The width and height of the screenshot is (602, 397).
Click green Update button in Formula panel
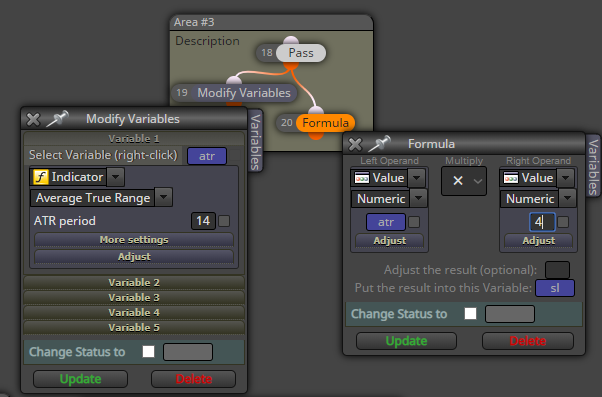(406, 341)
